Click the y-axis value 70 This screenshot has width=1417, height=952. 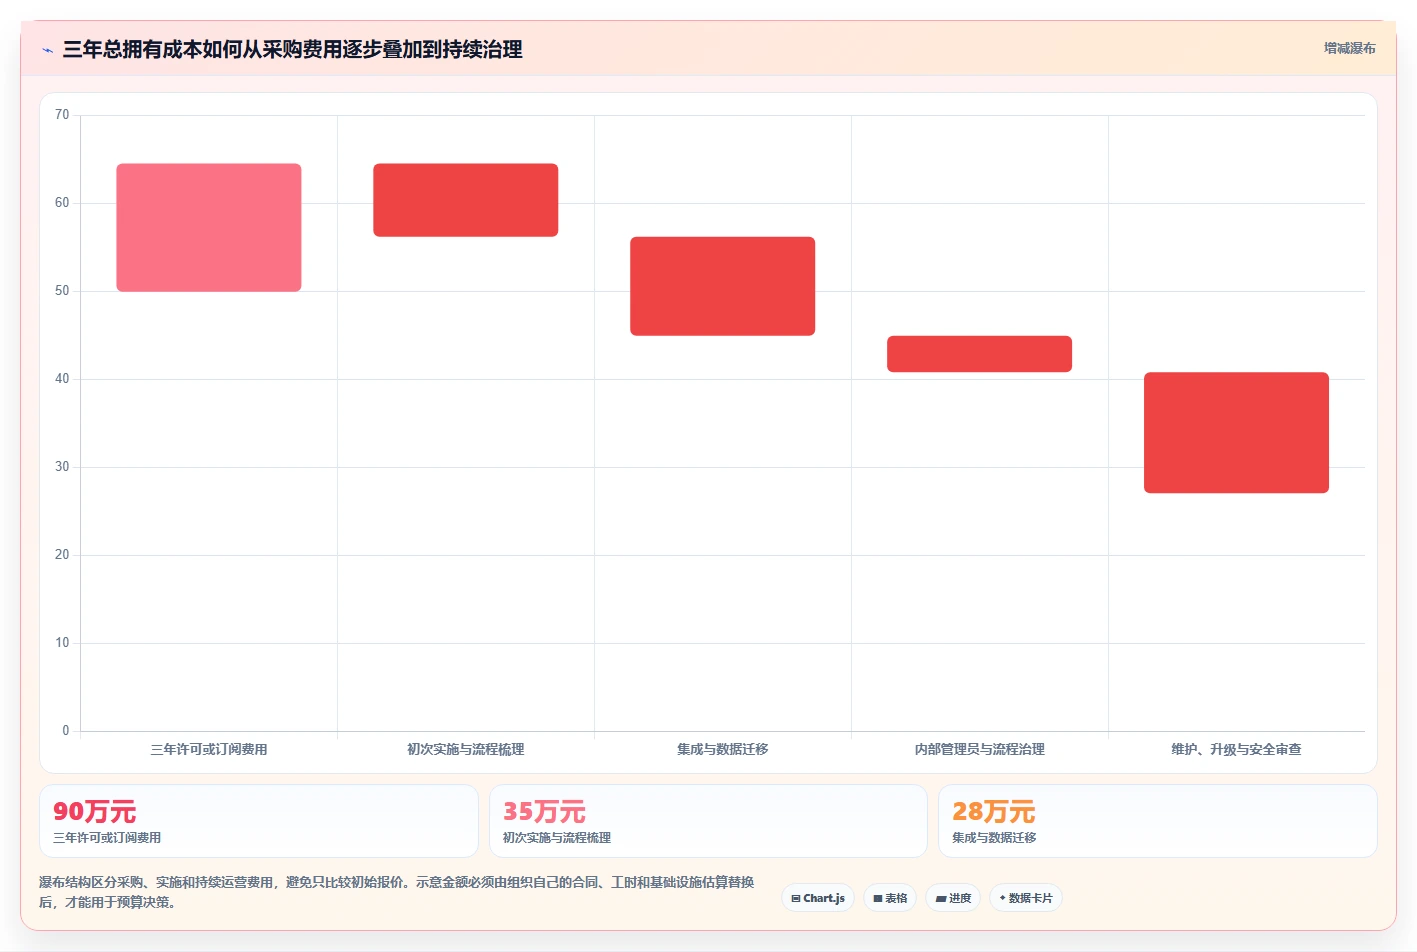click(x=62, y=115)
